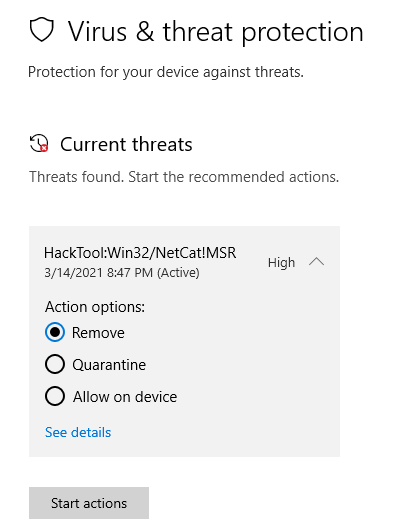The width and height of the screenshot is (411, 532).
Task: Click the red error badge on the history icon
Action: coord(44,148)
